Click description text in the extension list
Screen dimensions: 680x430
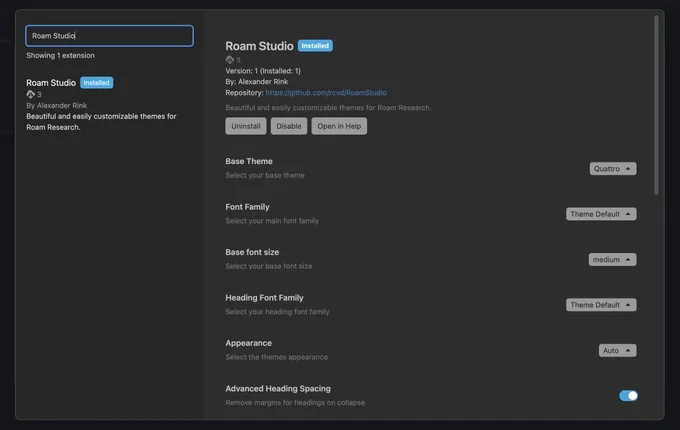pyautogui.click(x=101, y=122)
